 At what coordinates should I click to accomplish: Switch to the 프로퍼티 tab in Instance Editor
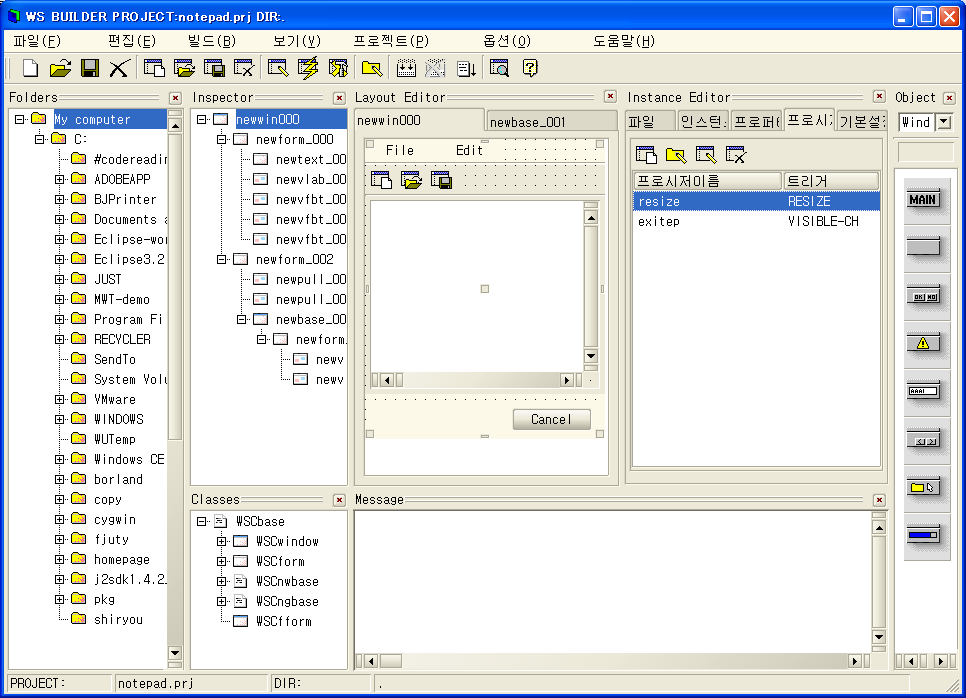(757, 121)
